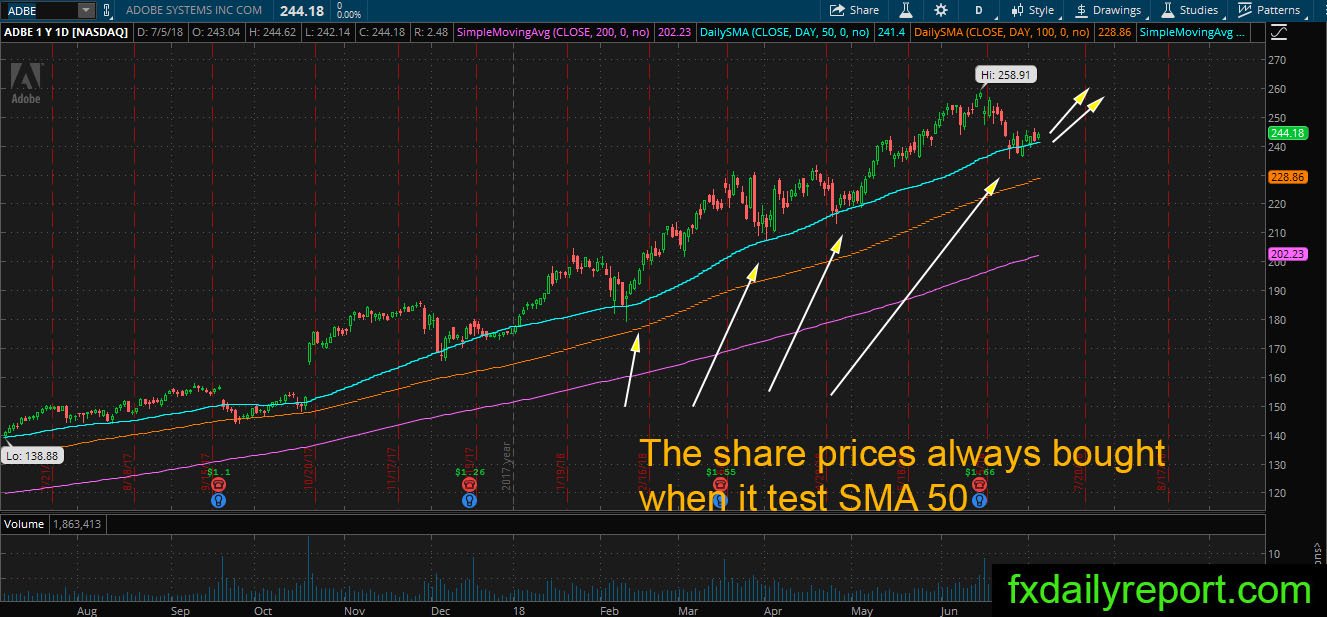The height and width of the screenshot is (617, 1327).
Task: Click the March earnings phone icon ($1.55)
Action: click(x=719, y=484)
